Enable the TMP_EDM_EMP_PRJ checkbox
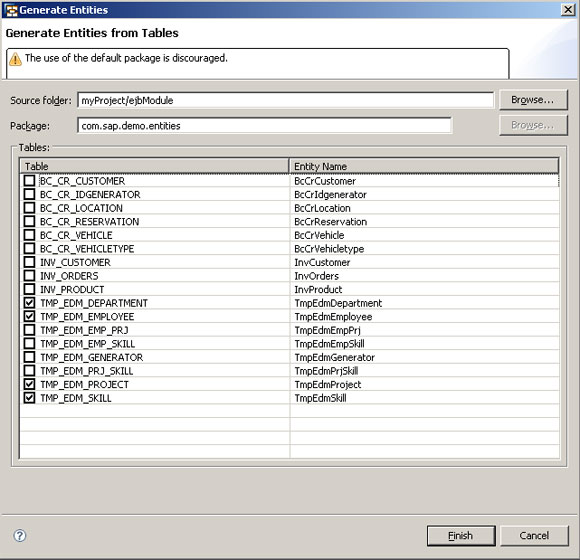 click(x=29, y=330)
